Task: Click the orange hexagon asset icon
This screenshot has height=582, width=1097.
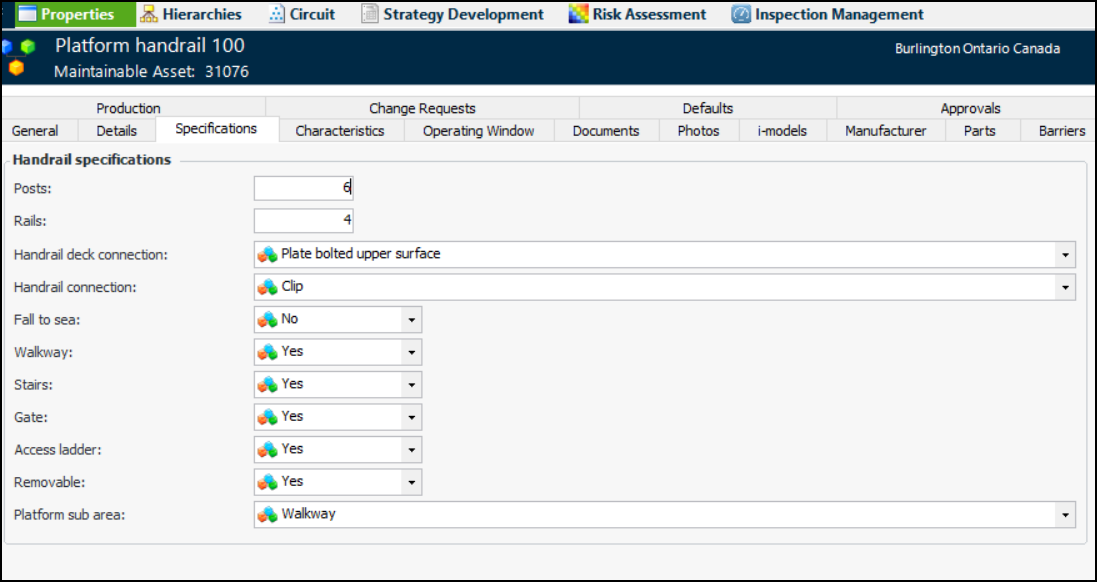Action: [x=16, y=69]
